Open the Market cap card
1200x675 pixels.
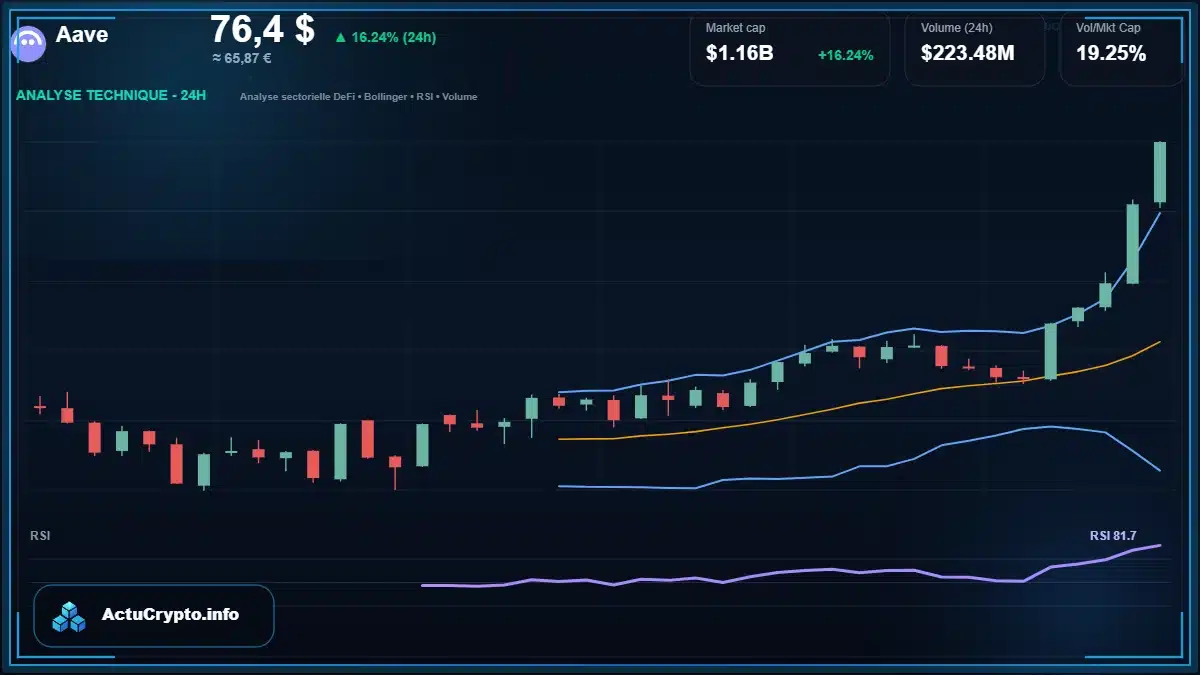[x=790, y=48]
